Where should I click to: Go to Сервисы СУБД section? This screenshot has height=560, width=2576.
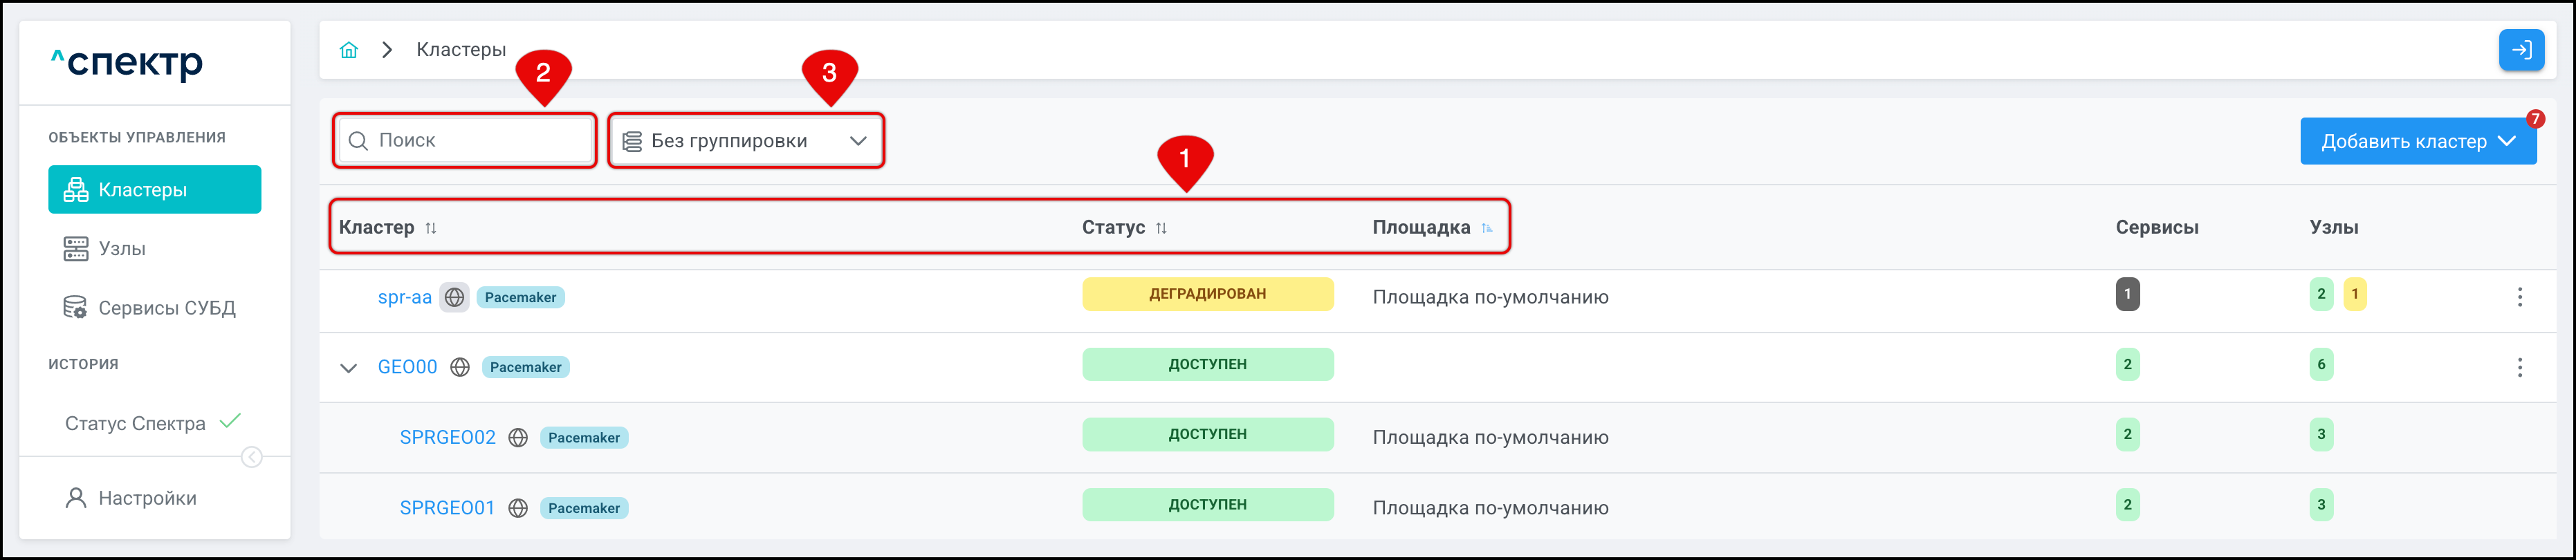tap(166, 308)
